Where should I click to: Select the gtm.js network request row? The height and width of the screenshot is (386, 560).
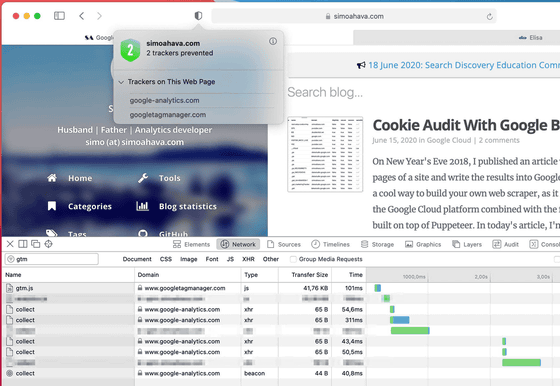[x=184, y=288]
